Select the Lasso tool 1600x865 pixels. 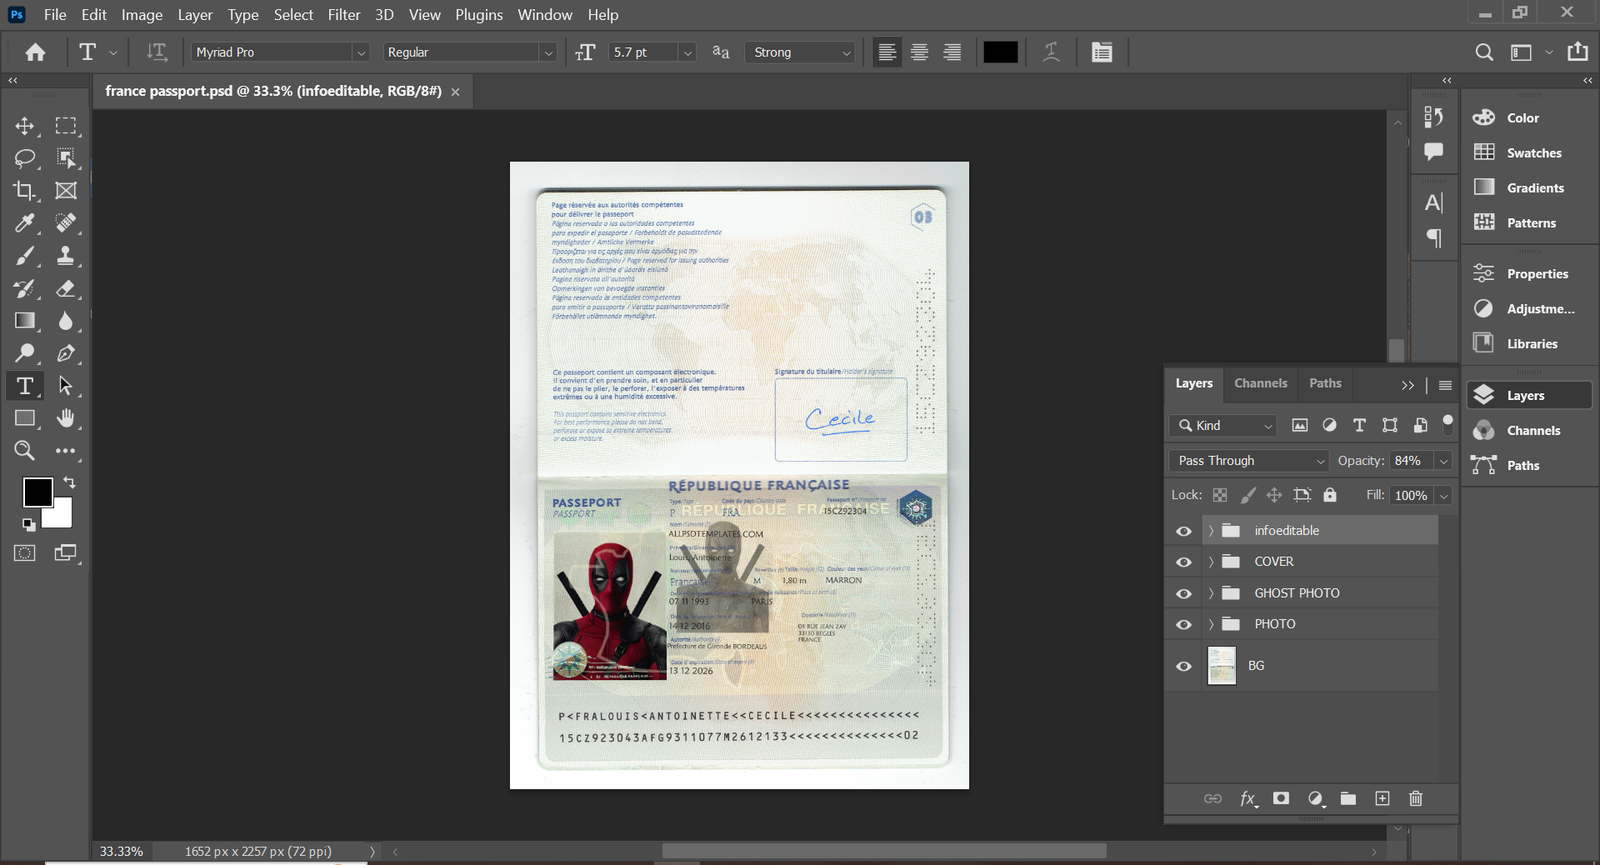24,158
